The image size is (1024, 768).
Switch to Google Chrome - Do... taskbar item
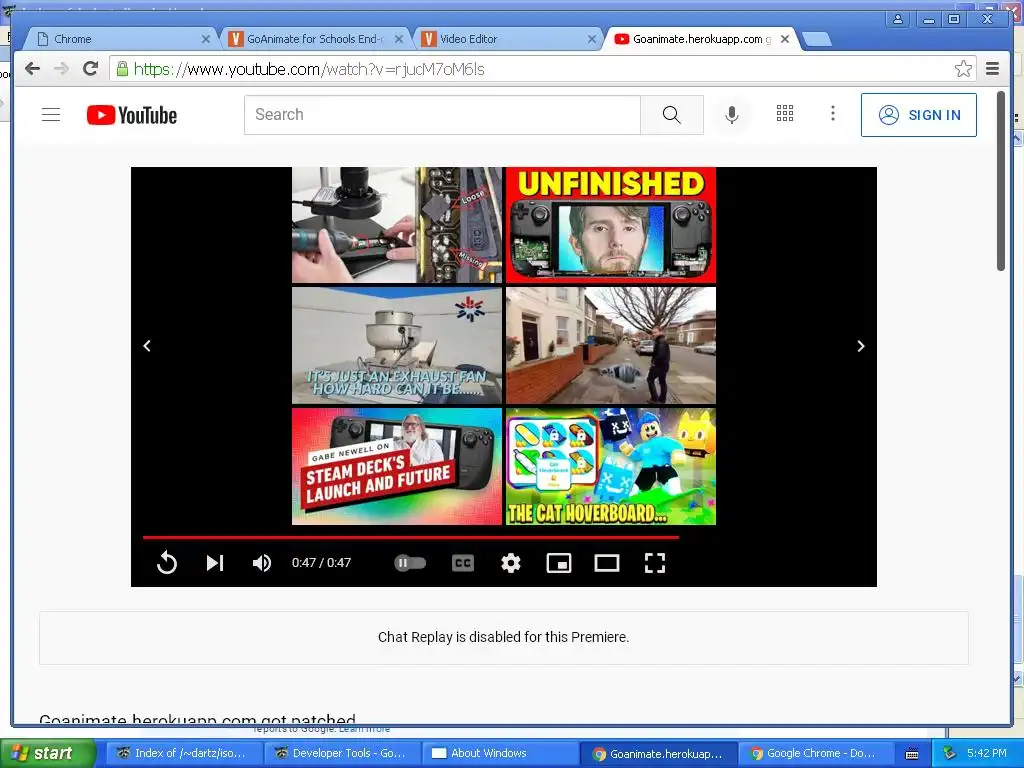(x=814, y=753)
